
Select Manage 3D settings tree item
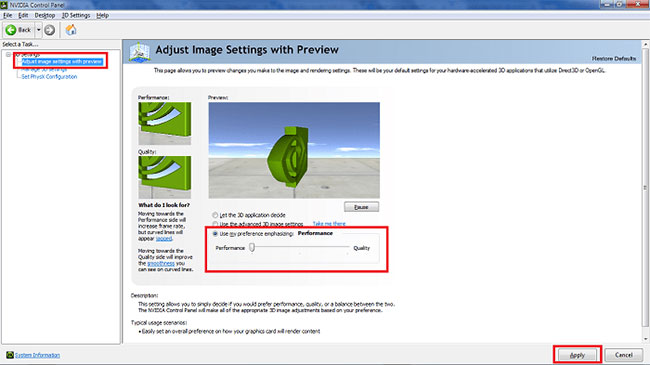tap(44, 69)
